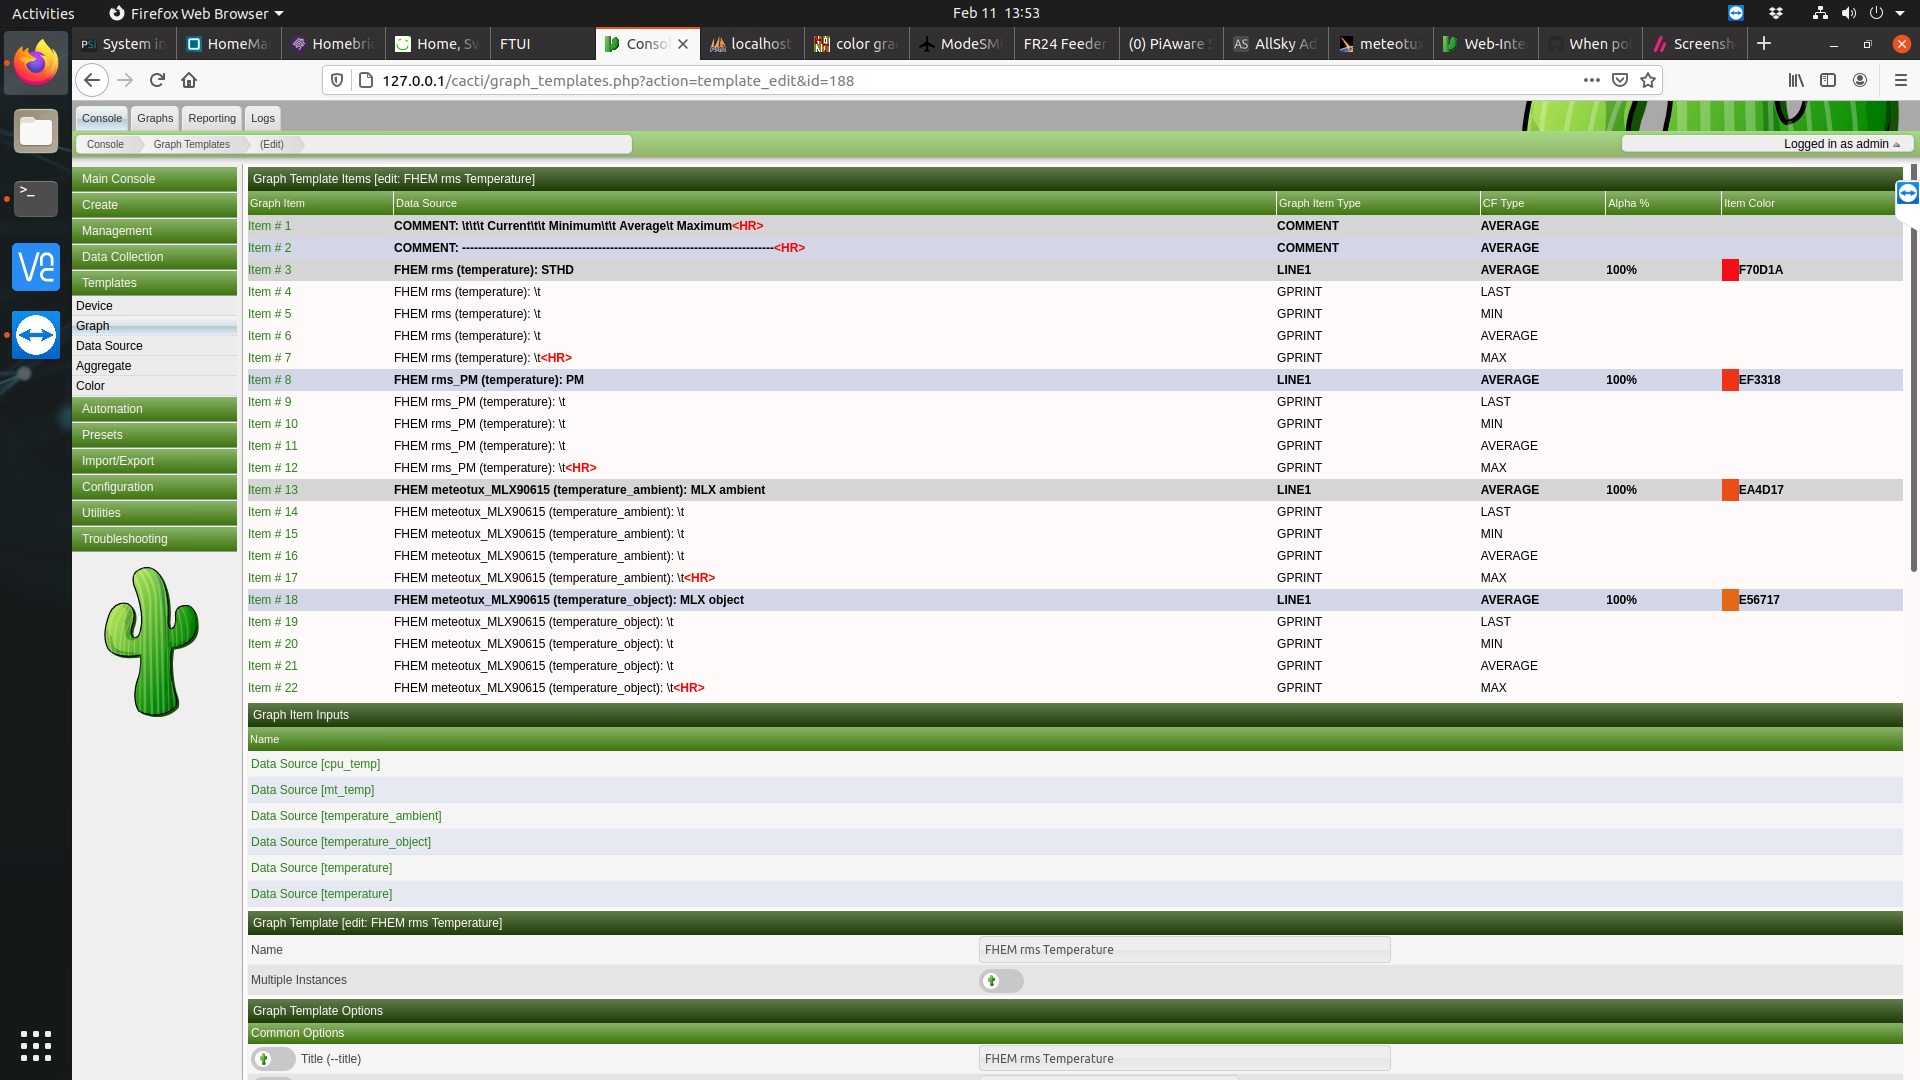Switch to the Graphs tab
The image size is (1920, 1080).
click(155, 118)
